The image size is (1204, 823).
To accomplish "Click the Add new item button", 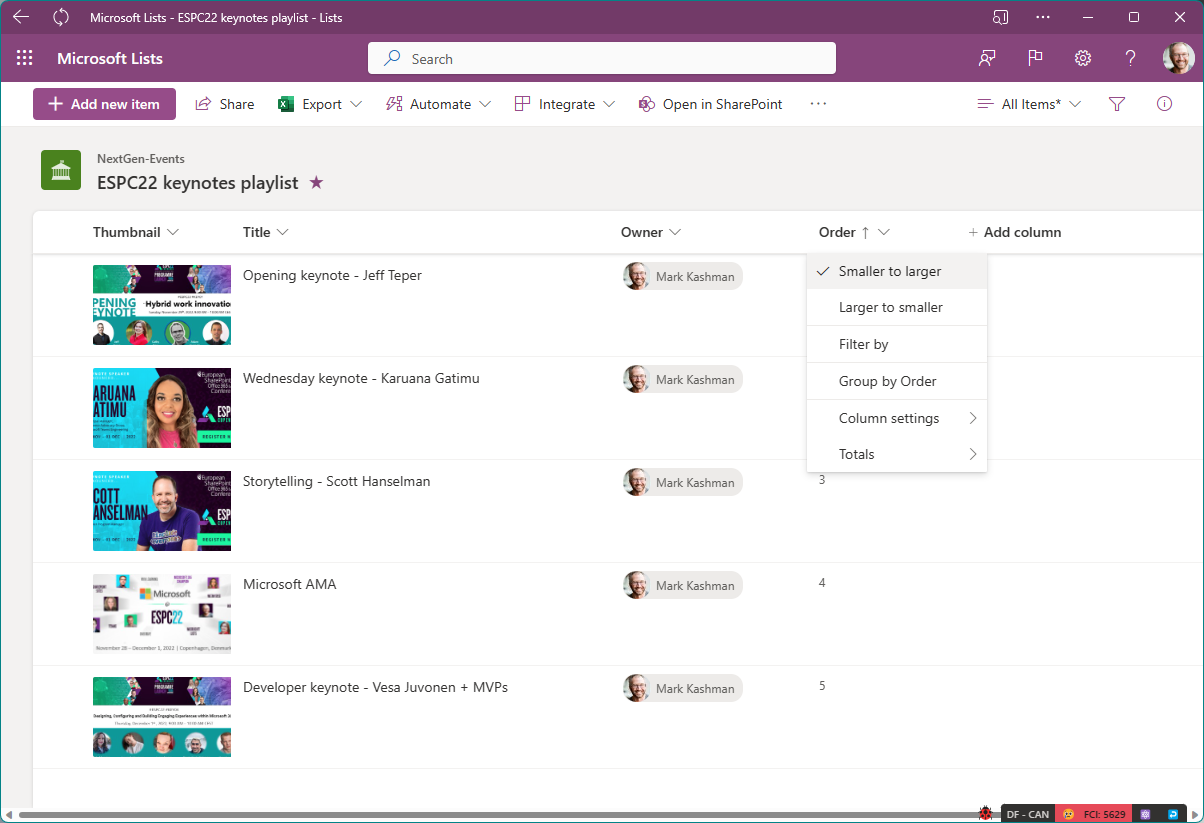I will (104, 103).
